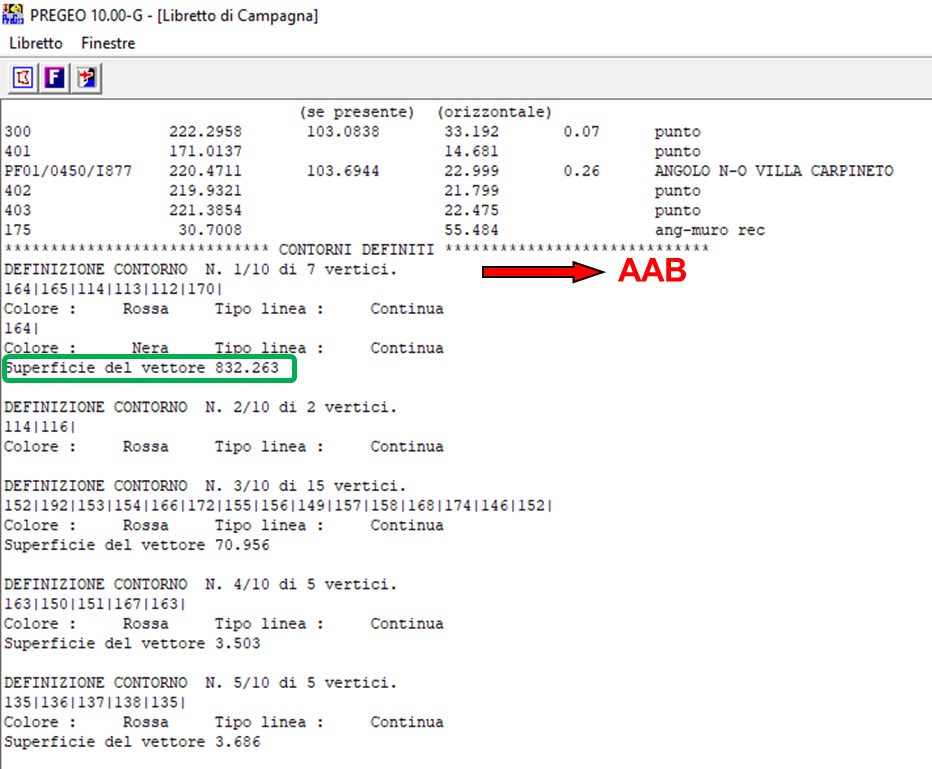Click the exit icon with red arrow
This screenshot has height=769, width=932.
(87, 78)
